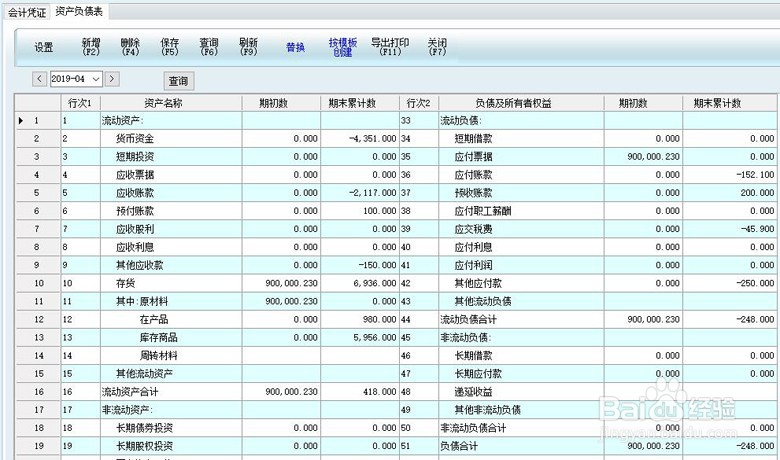Go to previous month with left arrow

click(39, 79)
